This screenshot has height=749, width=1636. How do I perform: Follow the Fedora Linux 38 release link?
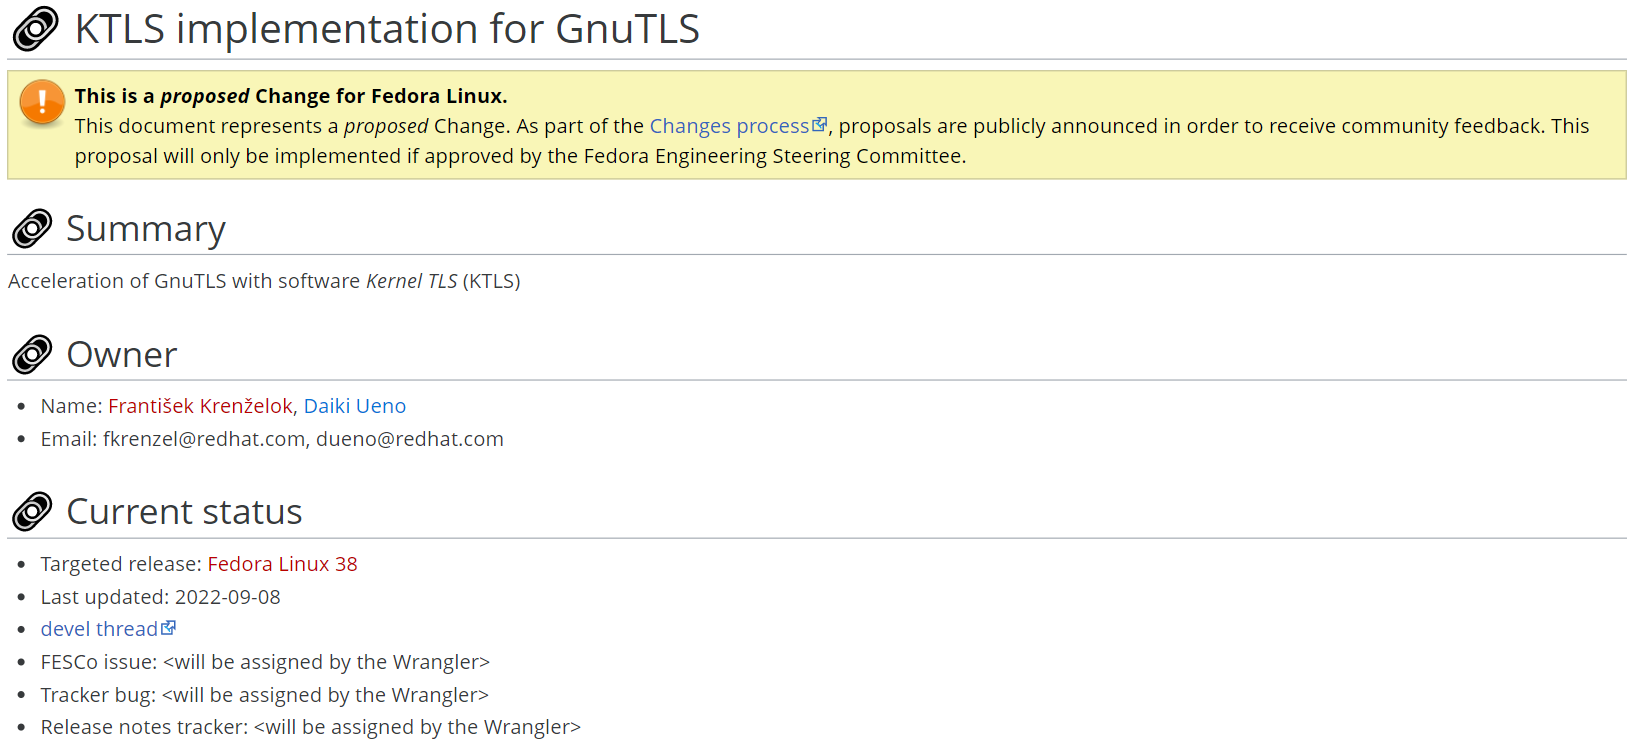pos(282,564)
